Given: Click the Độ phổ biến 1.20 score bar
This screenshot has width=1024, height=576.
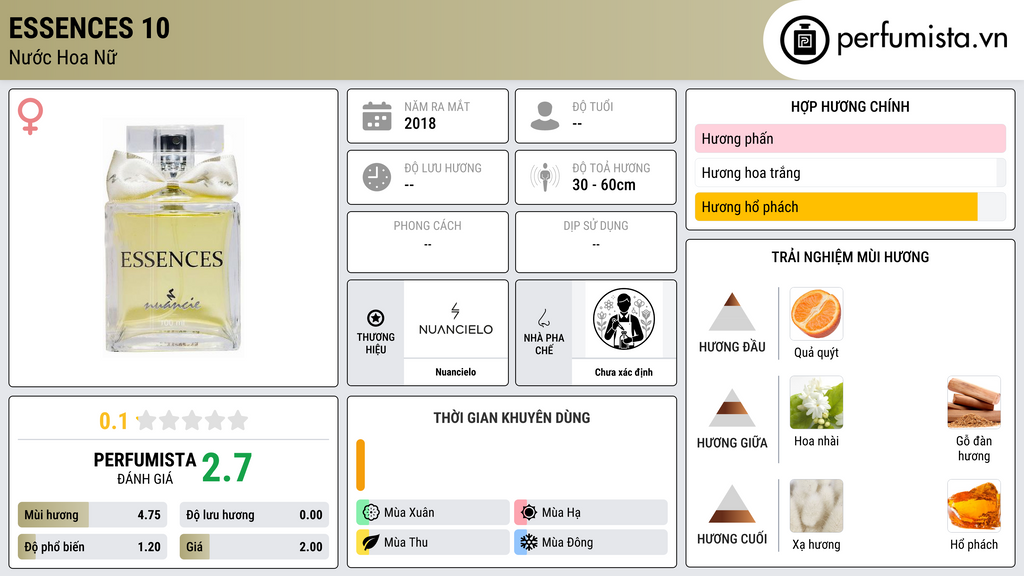Looking at the screenshot, I should tap(92, 547).
